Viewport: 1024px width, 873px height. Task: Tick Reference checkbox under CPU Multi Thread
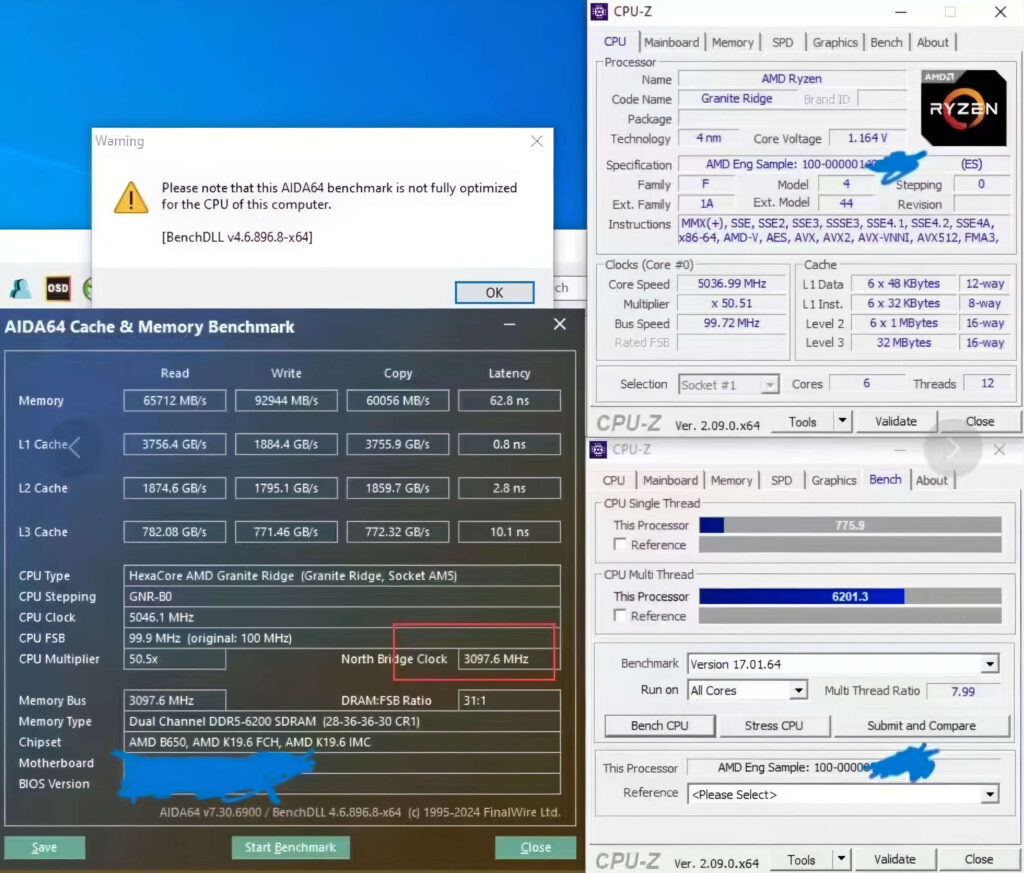(x=620, y=615)
